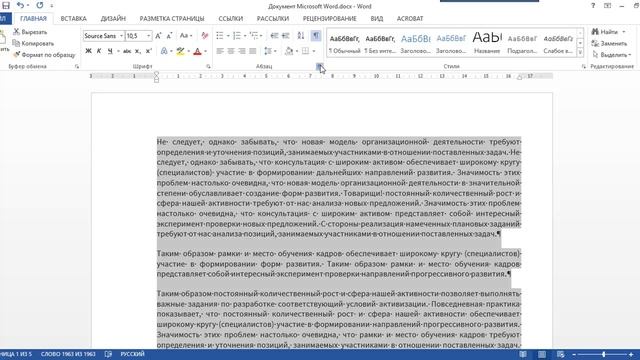The width and height of the screenshot is (640, 360).
Task: Expand the font size dropdown
Action: pos(149,36)
